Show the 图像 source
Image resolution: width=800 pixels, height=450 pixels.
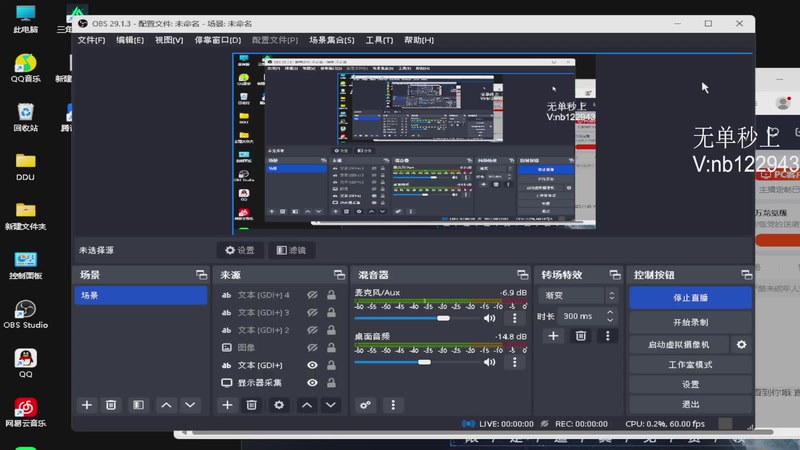click(312, 347)
